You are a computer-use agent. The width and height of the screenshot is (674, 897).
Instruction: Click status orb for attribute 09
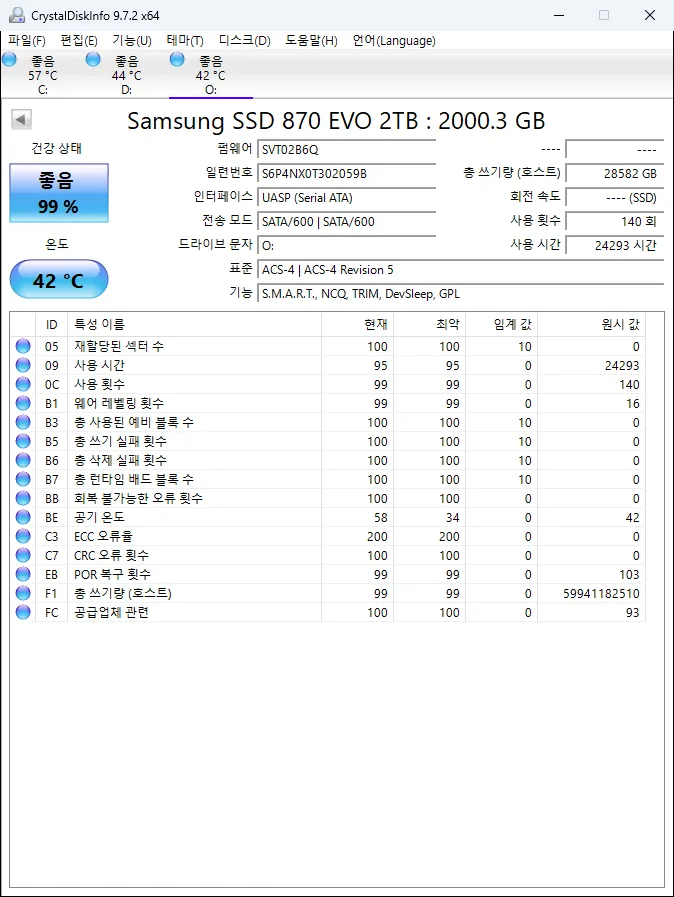click(x=23, y=365)
